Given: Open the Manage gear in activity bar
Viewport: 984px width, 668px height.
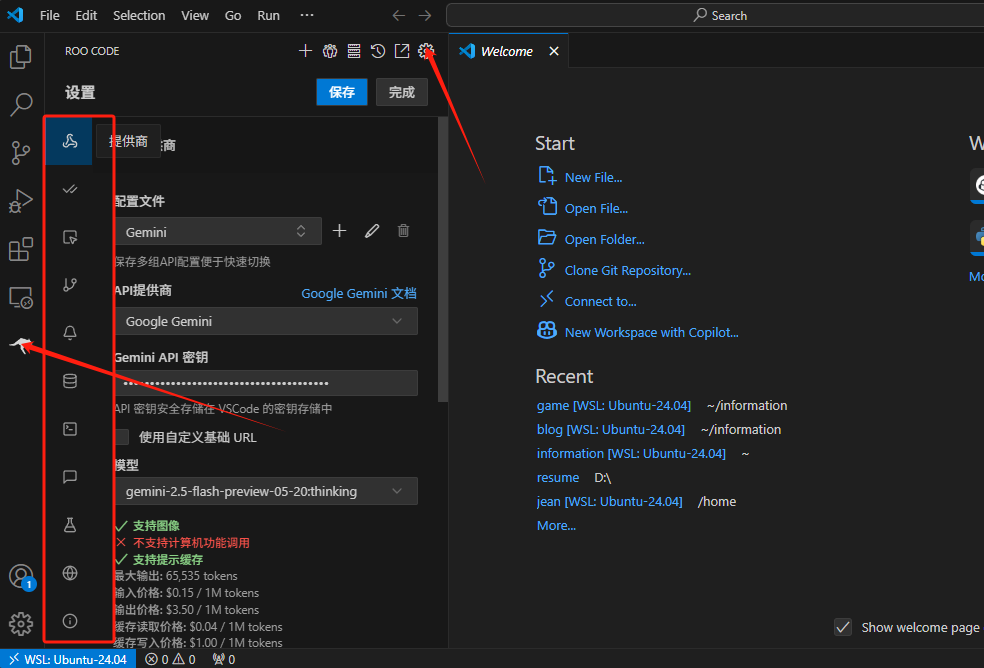Looking at the screenshot, I should click(21, 624).
